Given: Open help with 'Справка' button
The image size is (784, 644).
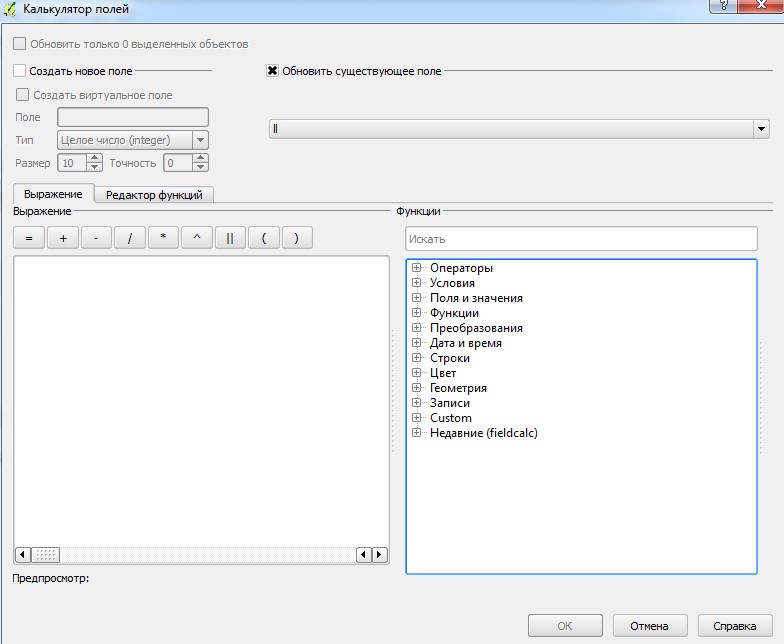Looking at the screenshot, I should 734,626.
